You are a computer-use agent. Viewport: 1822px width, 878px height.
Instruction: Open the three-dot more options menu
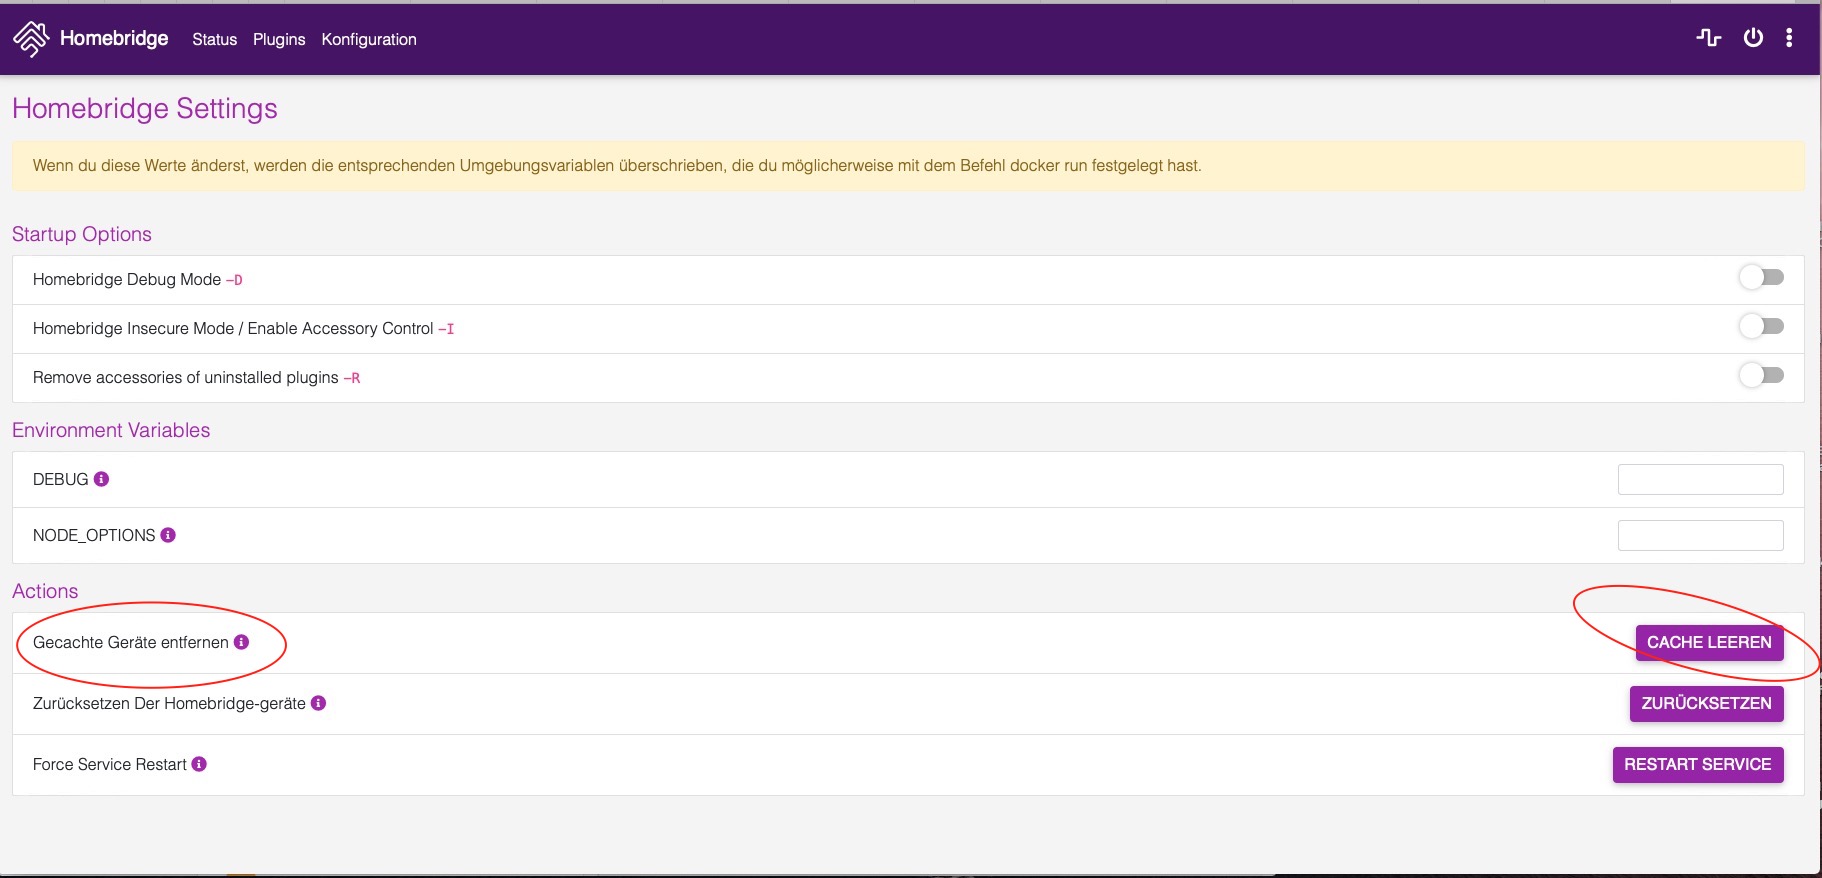[1789, 38]
